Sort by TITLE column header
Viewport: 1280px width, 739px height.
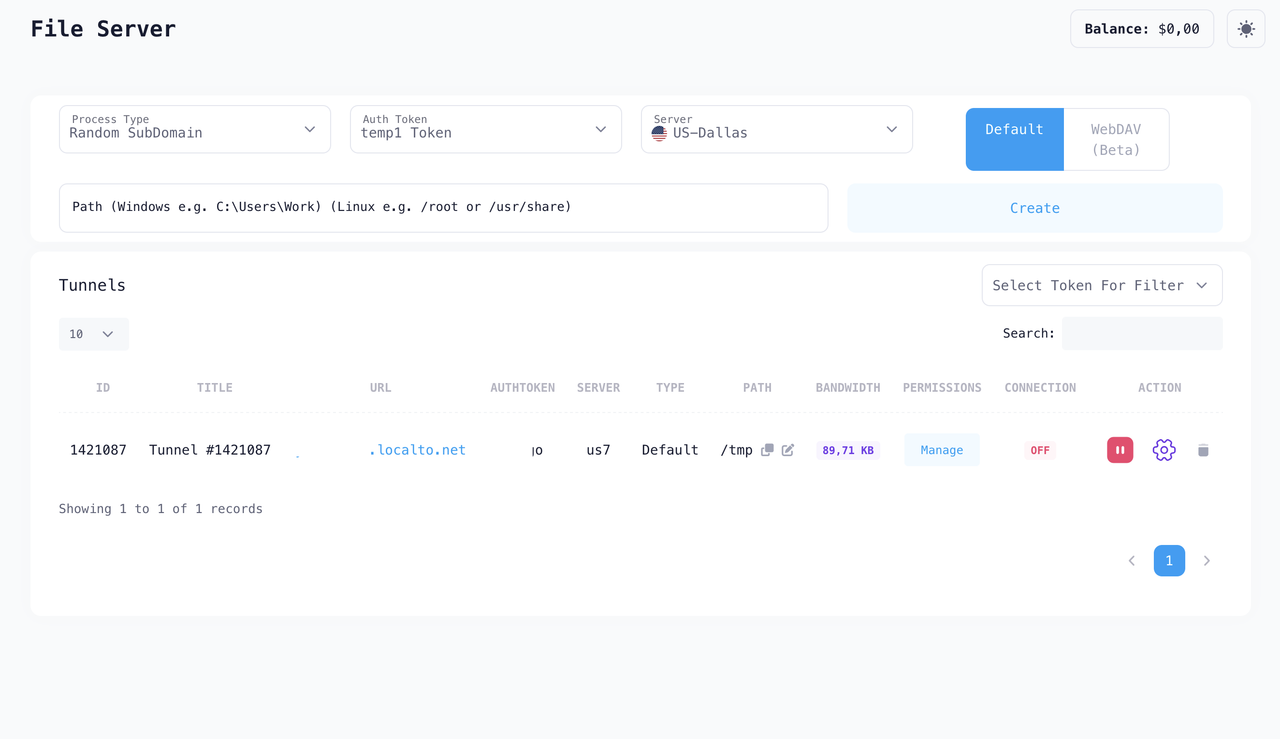tap(215, 387)
